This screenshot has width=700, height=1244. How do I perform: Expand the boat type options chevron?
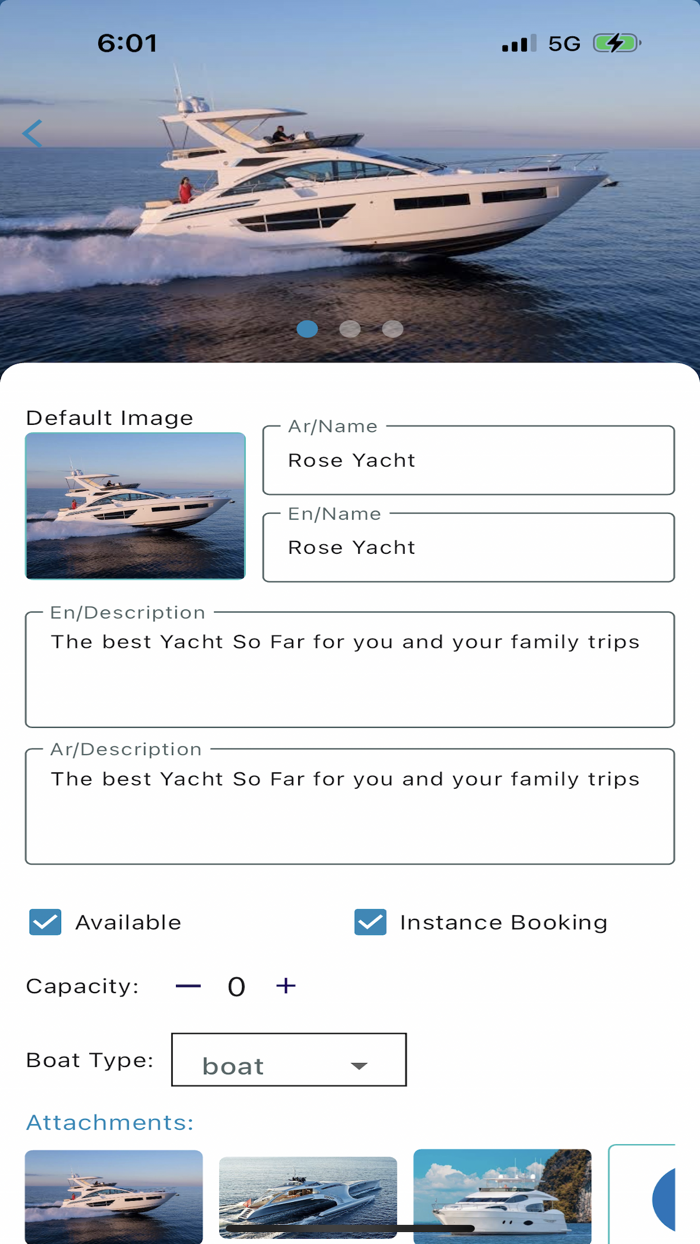359,1065
